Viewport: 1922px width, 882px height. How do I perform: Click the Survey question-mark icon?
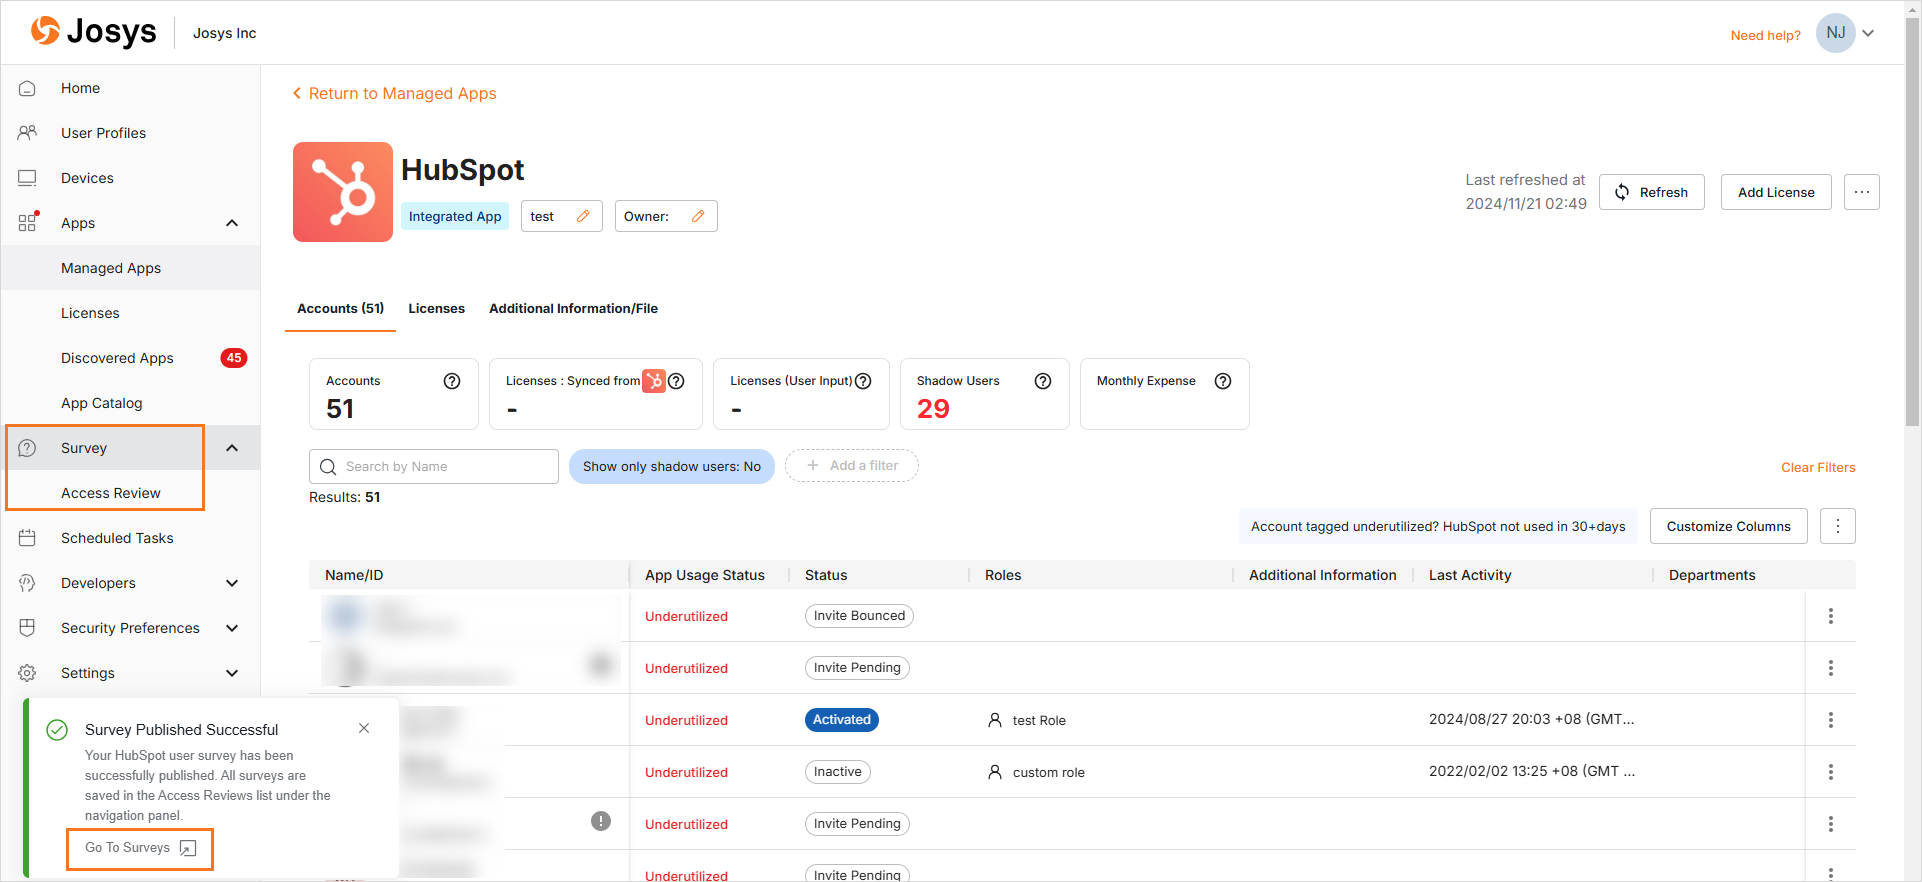point(27,448)
